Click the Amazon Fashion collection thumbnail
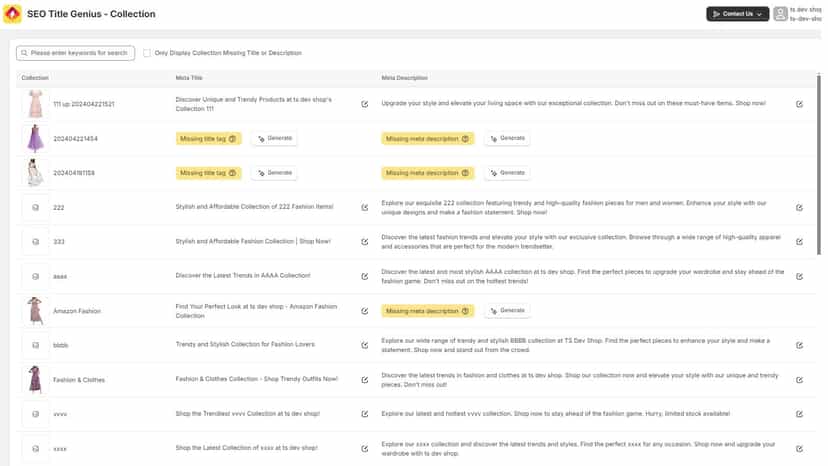 tap(35, 311)
